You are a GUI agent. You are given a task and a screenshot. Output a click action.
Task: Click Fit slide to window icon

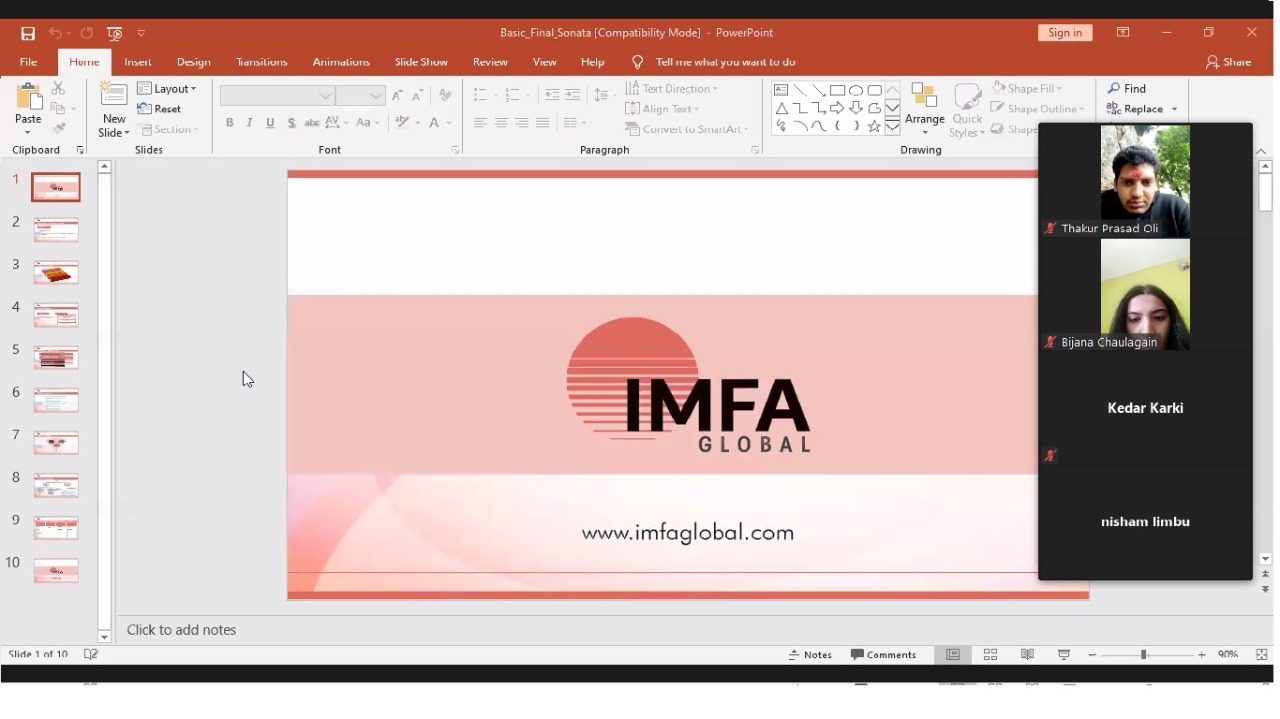pos(1262,655)
